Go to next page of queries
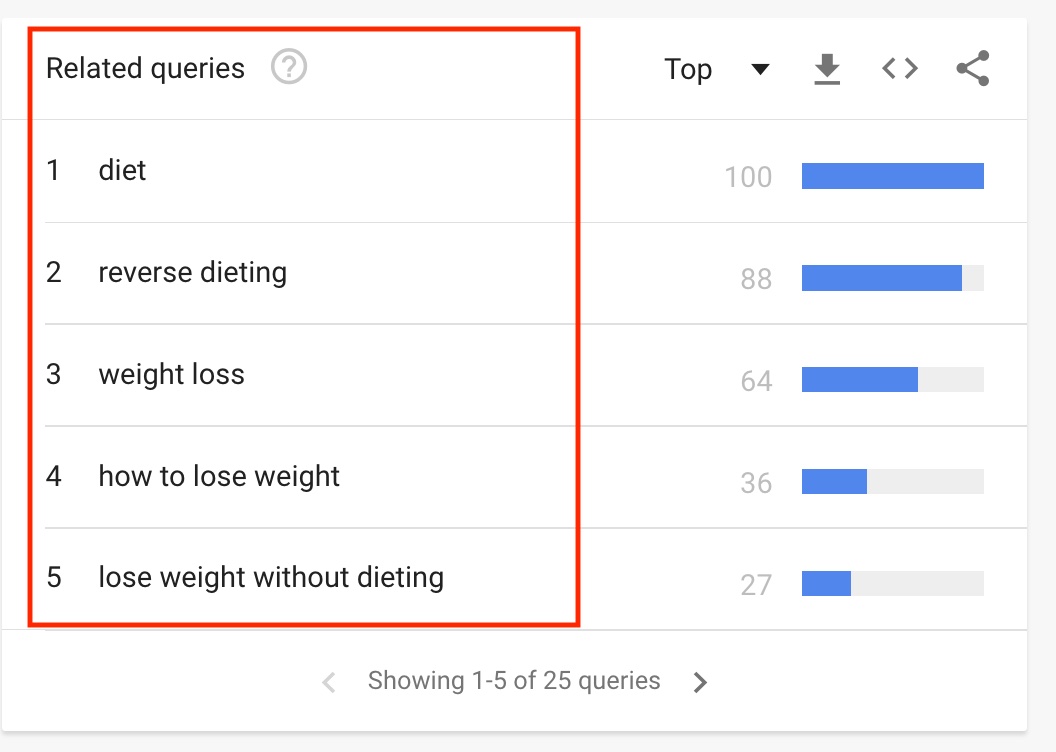1056x752 pixels. pos(701,682)
